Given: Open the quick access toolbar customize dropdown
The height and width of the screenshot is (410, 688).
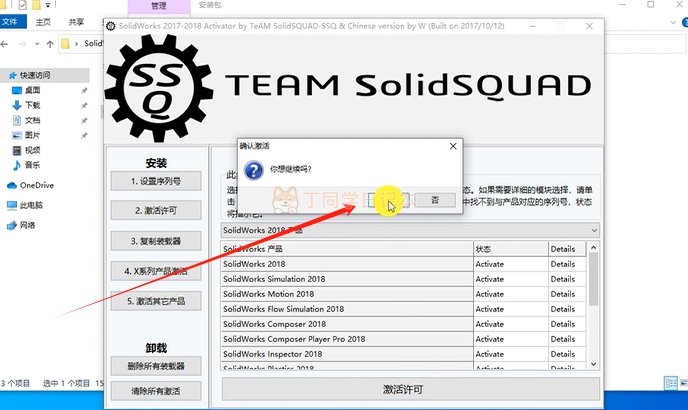Looking at the screenshot, I should (x=48, y=5).
